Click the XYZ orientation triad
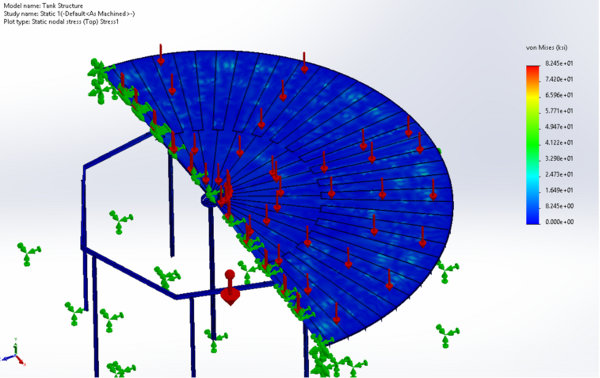This screenshot has width=600, height=378. (x=13, y=353)
